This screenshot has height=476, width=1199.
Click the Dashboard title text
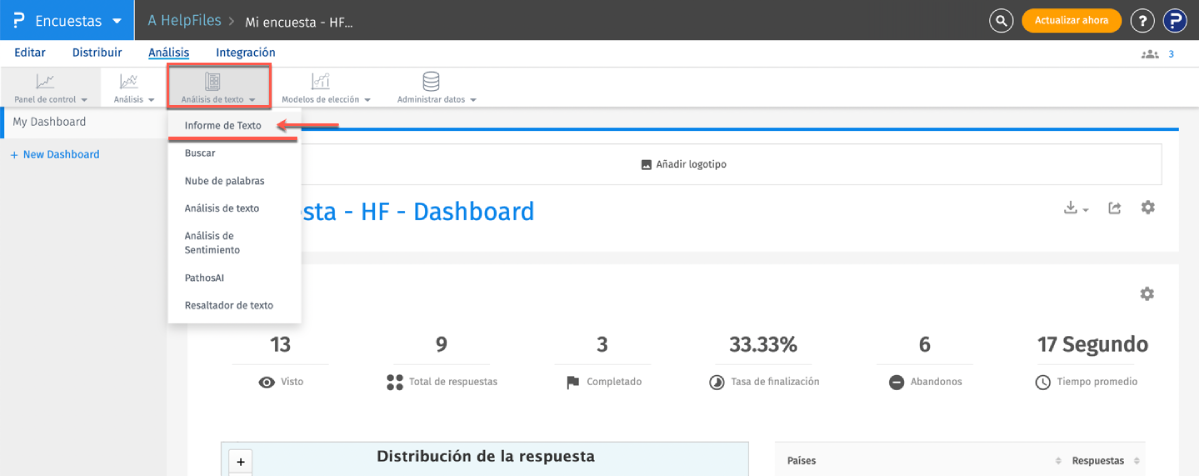tap(418, 211)
